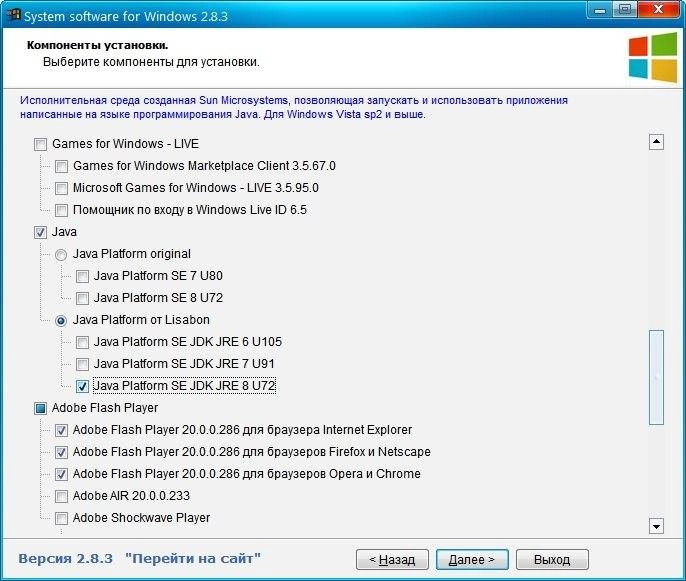Click the Java group label
Viewport: 686px width, 581px height.
(64, 232)
